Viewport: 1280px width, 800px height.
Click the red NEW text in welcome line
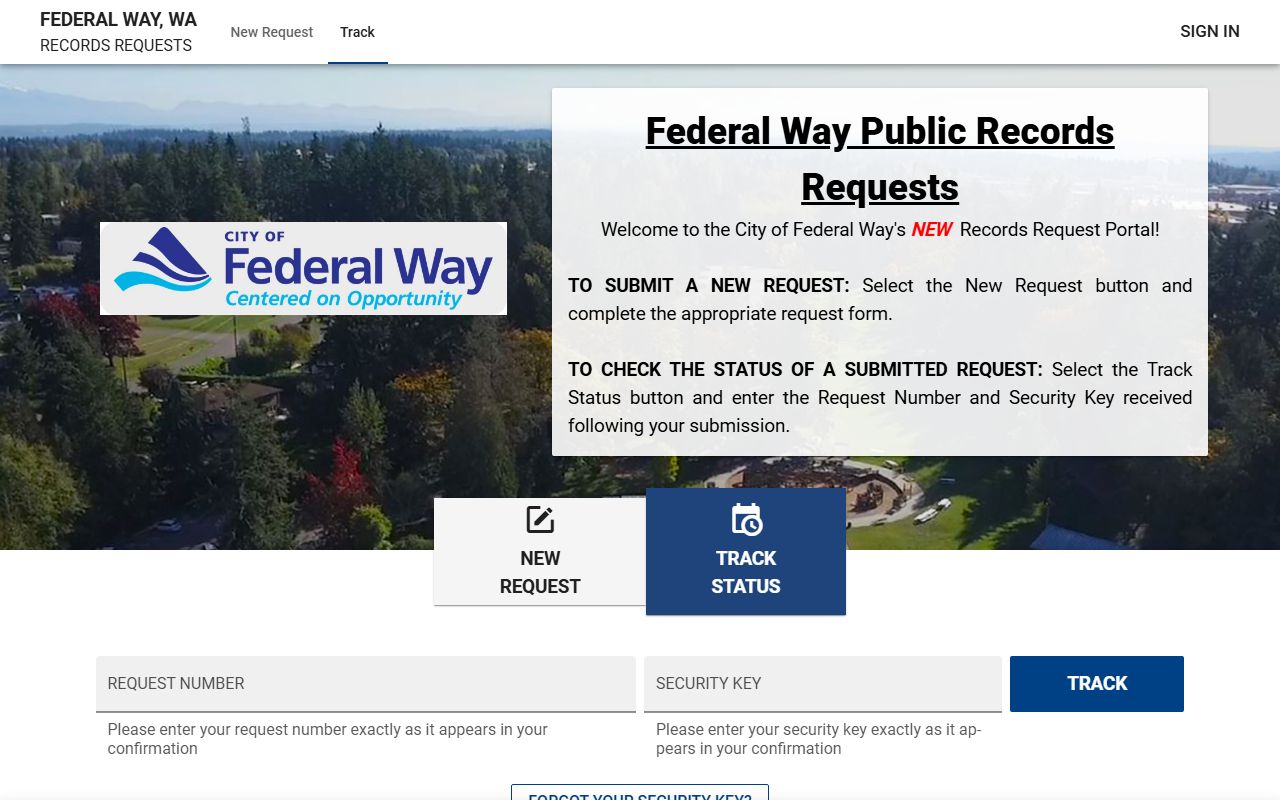click(931, 229)
